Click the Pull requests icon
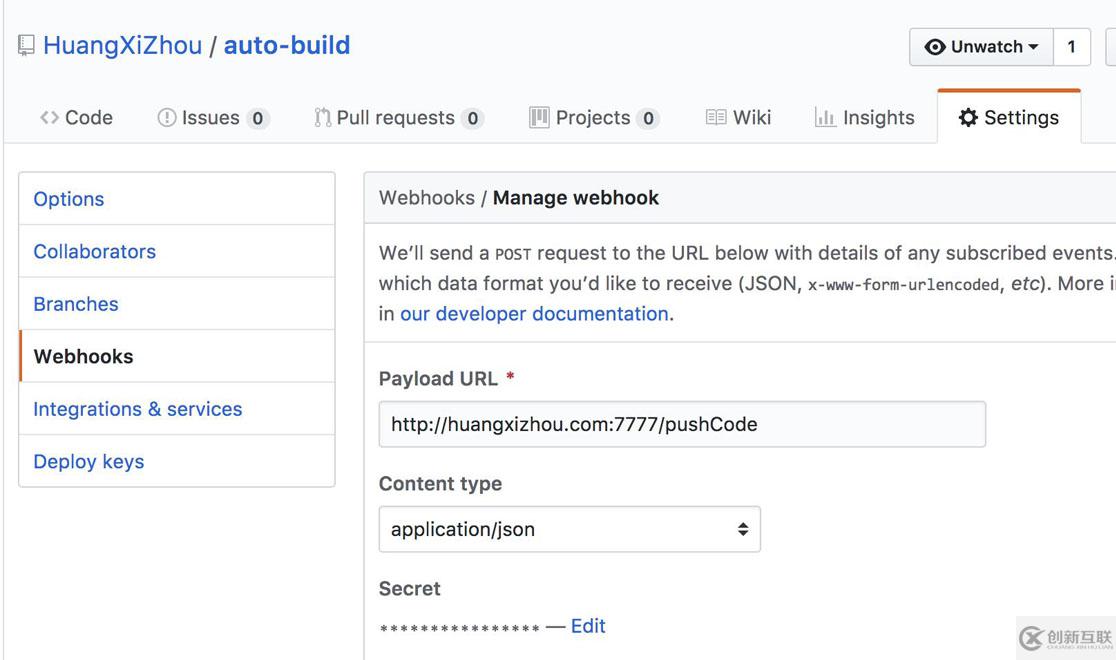Image resolution: width=1116 pixels, height=660 pixels. click(322, 118)
